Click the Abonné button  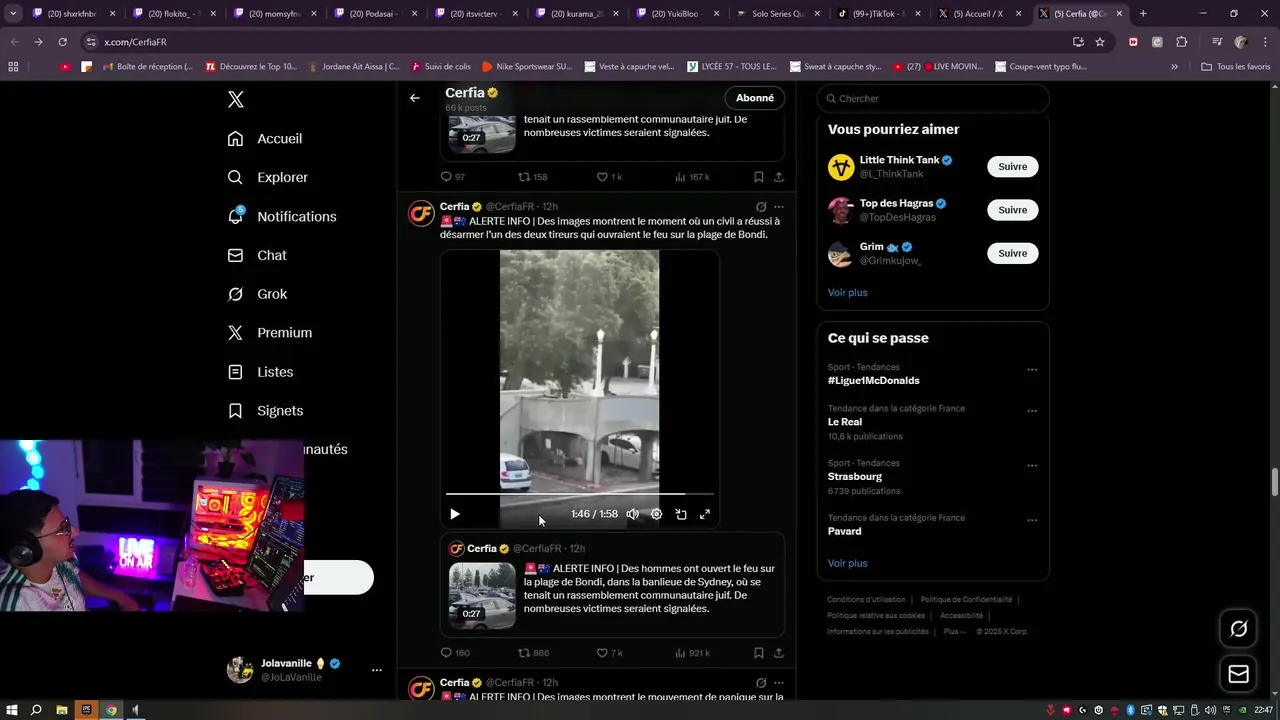click(x=755, y=98)
